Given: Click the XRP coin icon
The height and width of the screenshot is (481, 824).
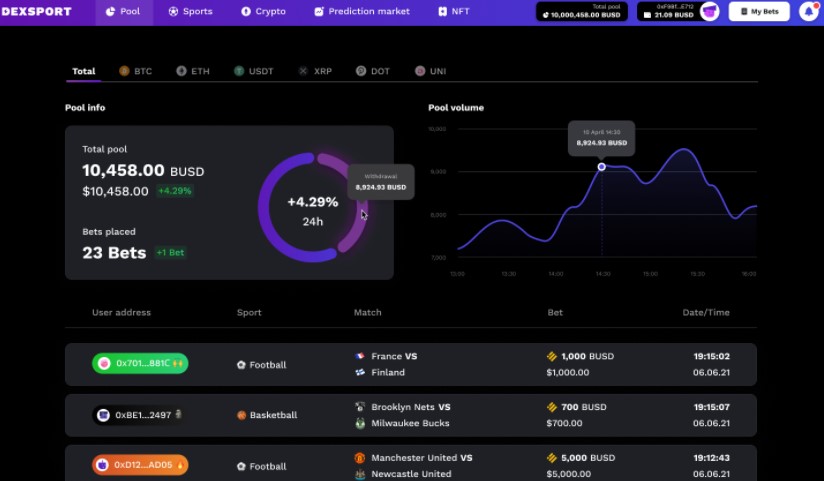Looking at the screenshot, I should coord(303,71).
